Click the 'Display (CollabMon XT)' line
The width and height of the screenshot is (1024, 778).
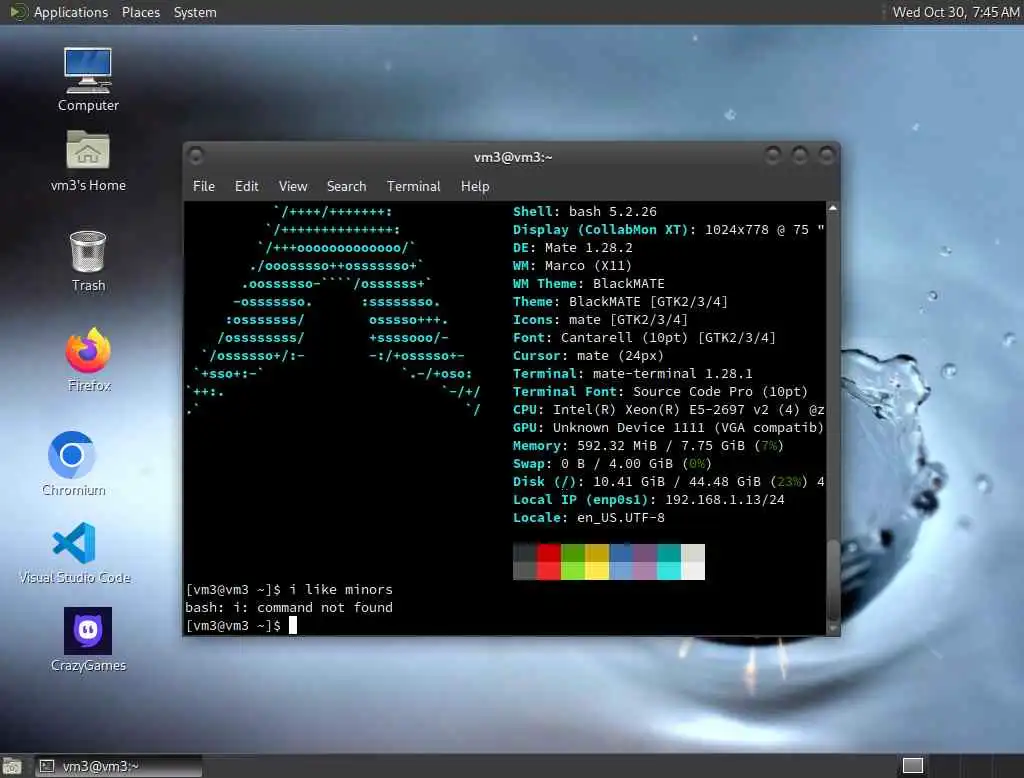coord(669,230)
